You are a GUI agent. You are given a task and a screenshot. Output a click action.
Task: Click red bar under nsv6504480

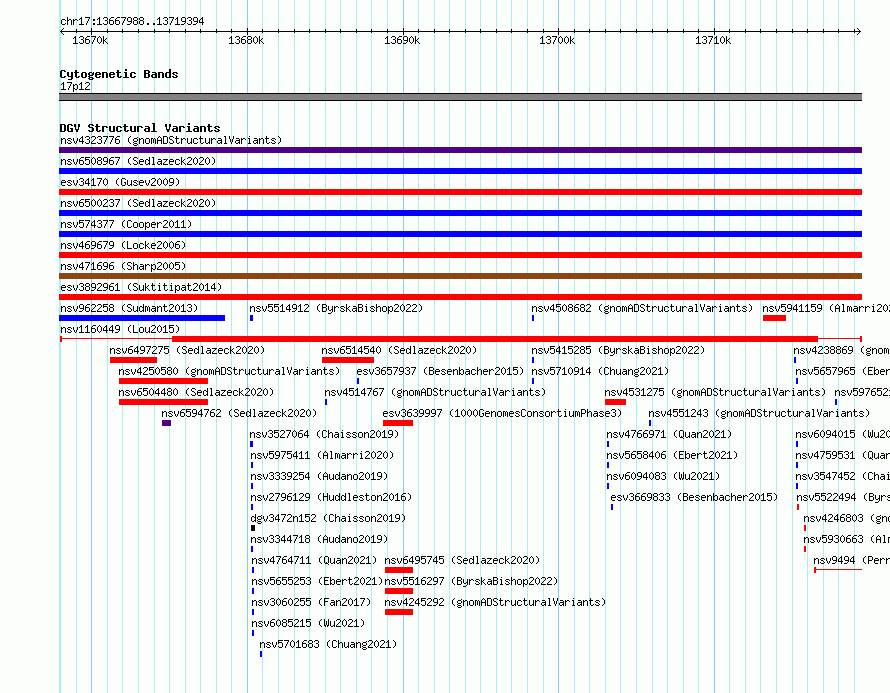[163, 402]
